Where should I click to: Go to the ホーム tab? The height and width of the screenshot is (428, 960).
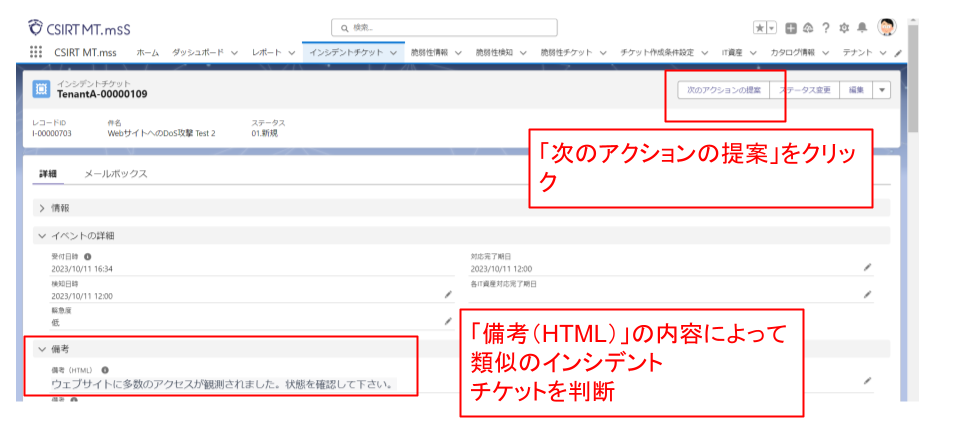[148, 53]
